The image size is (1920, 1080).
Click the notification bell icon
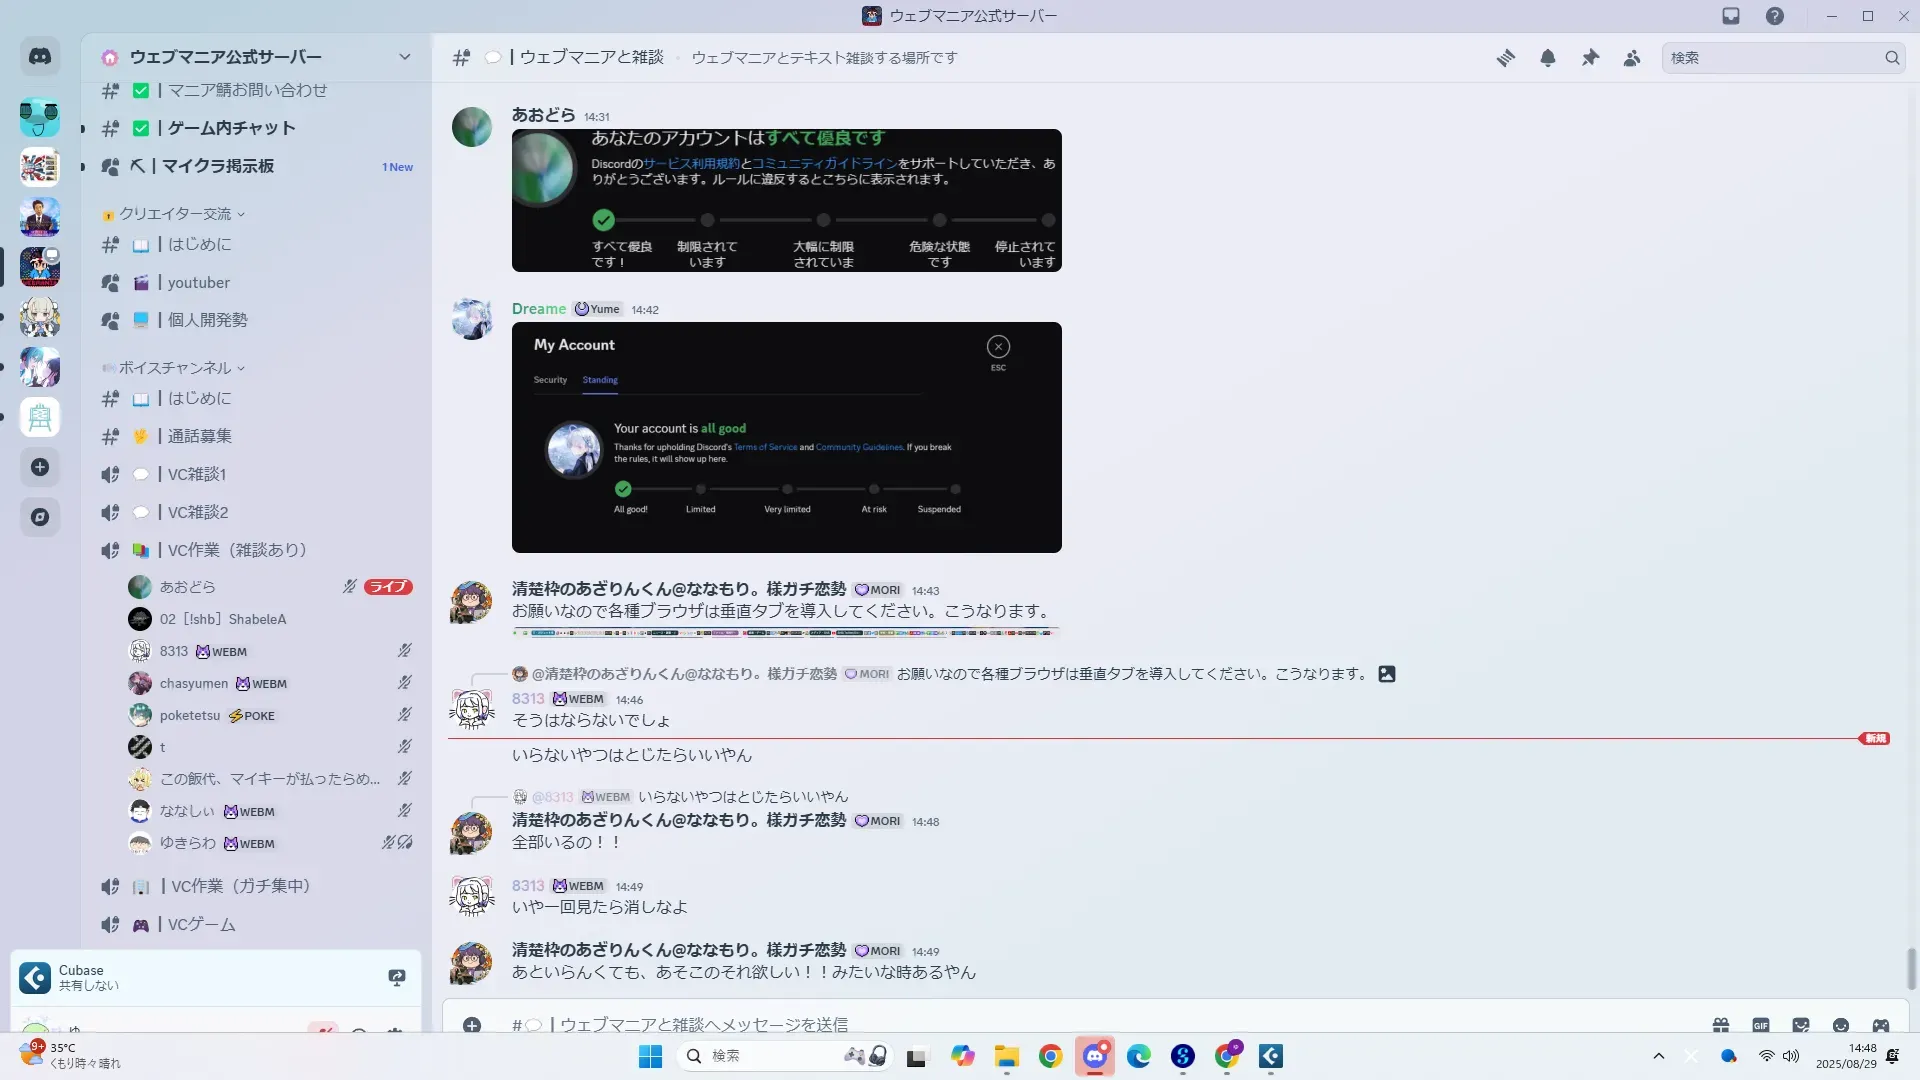coord(1548,58)
